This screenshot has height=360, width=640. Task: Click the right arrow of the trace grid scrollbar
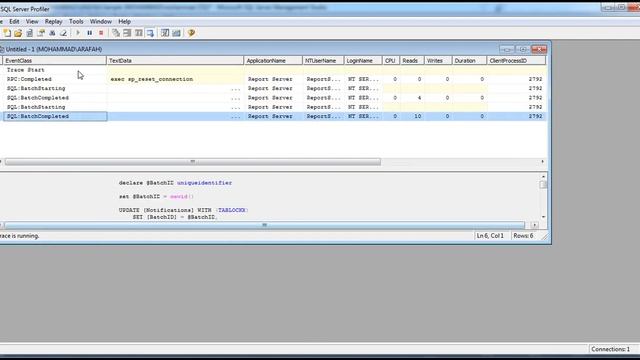[x=542, y=162]
